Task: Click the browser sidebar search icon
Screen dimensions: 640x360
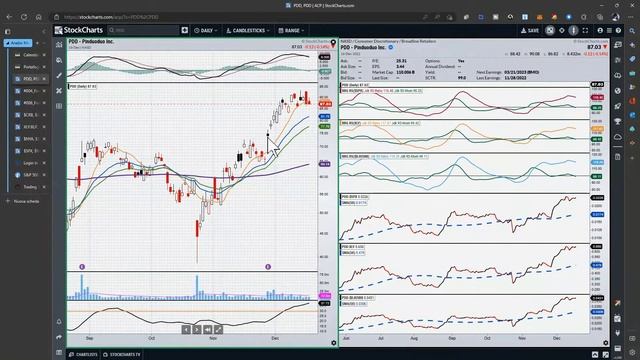Action: (632, 31)
